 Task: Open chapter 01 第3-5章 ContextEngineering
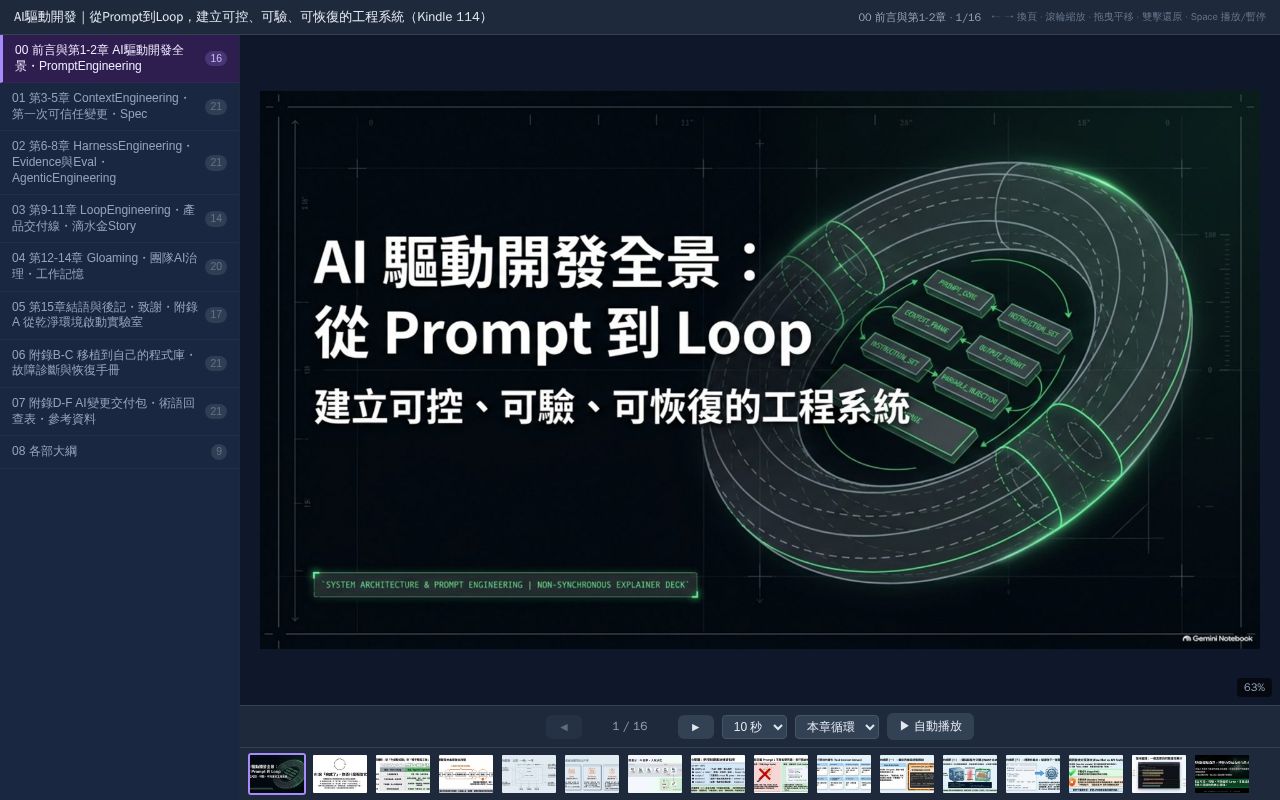click(120, 106)
